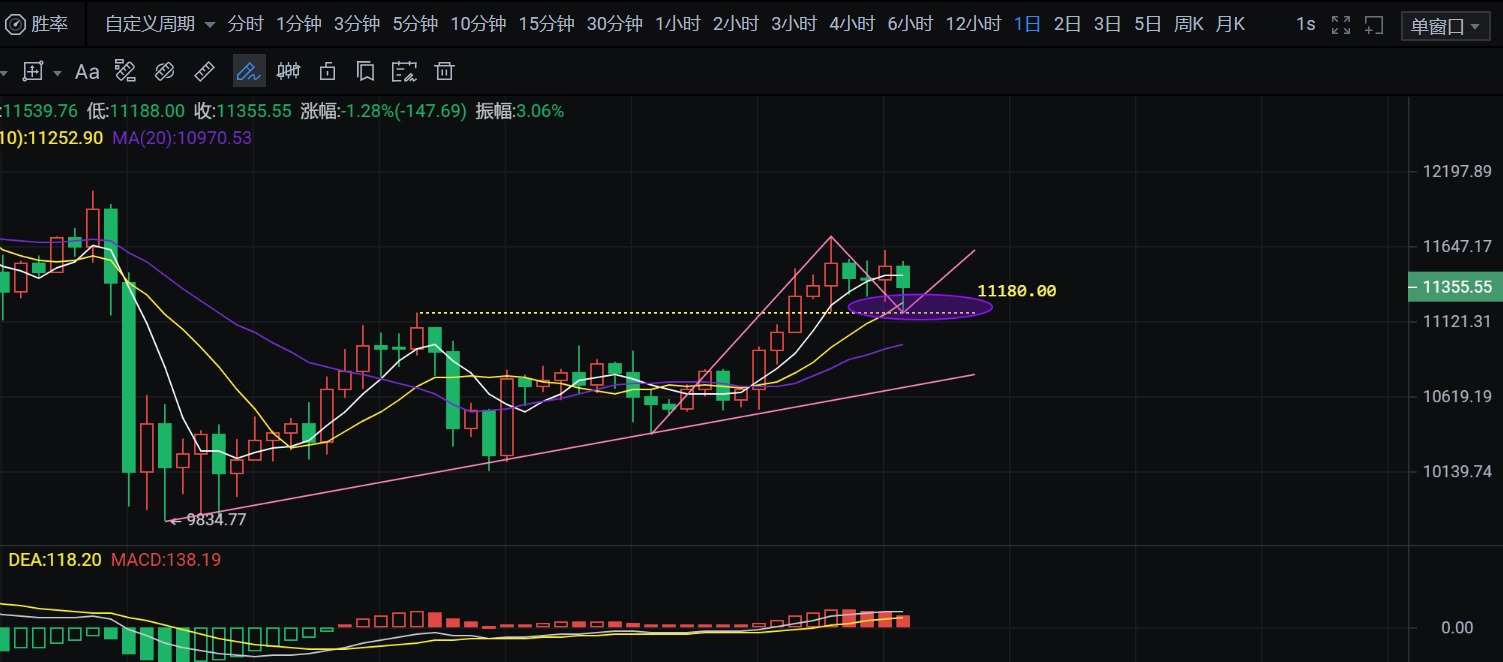Image resolution: width=1503 pixels, height=662 pixels.
Task: Switch to the 5日 timeframe
Action: click(1147, 24)
